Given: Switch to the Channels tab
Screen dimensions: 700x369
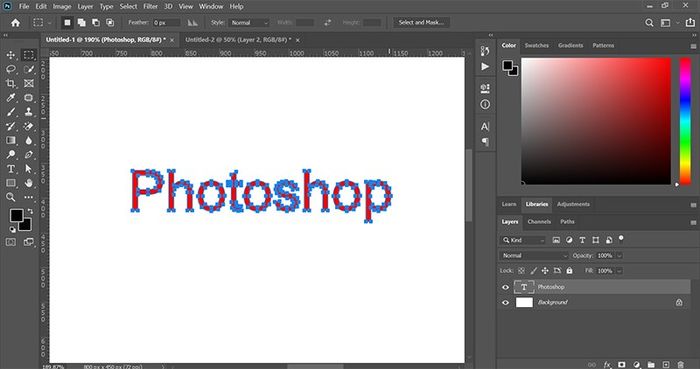Looking at the screenshot, I should [x=539, y=222].
